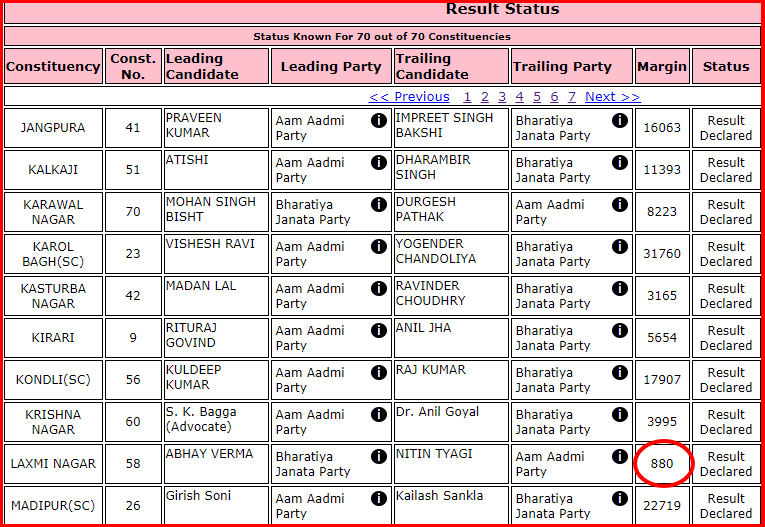765x527 pixels.
Task: Select the KALKAJI constituency cell
Action: (54, 170)
